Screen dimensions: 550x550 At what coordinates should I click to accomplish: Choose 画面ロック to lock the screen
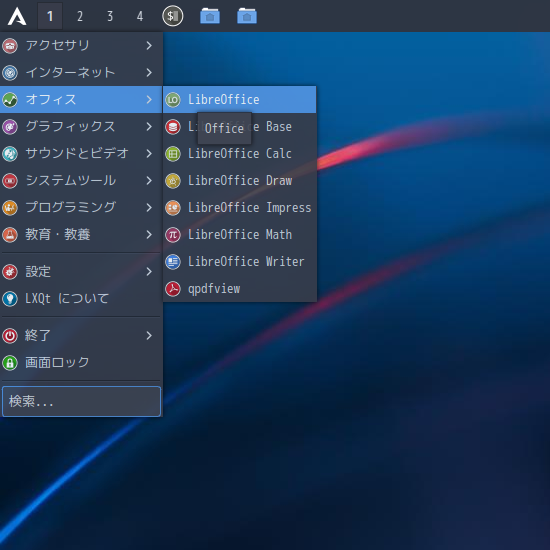coord(81,363)
